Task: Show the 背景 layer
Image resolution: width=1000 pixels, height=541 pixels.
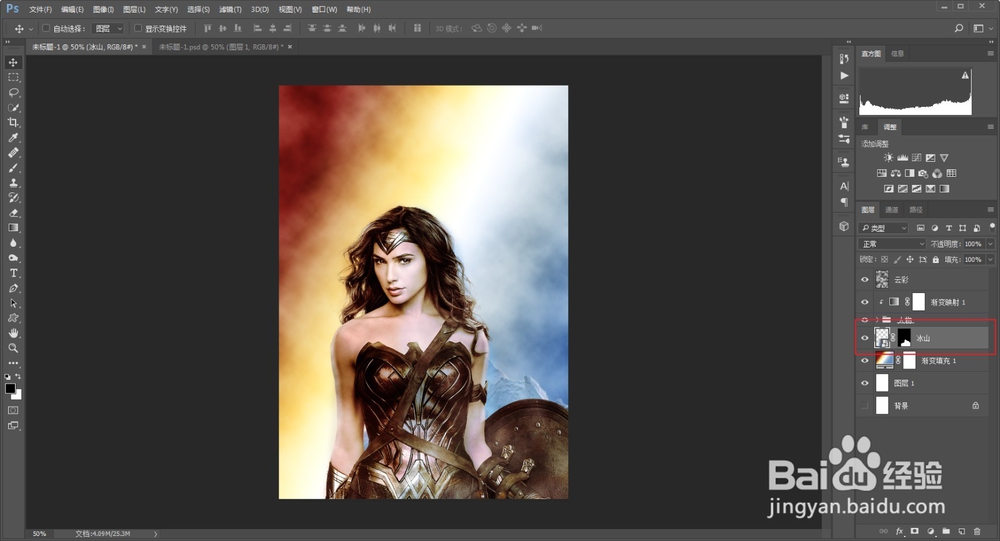Action: coord(865,405)
